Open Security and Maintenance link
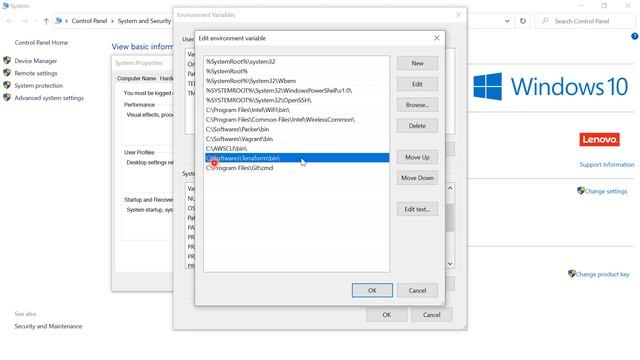 click(48, 326)
